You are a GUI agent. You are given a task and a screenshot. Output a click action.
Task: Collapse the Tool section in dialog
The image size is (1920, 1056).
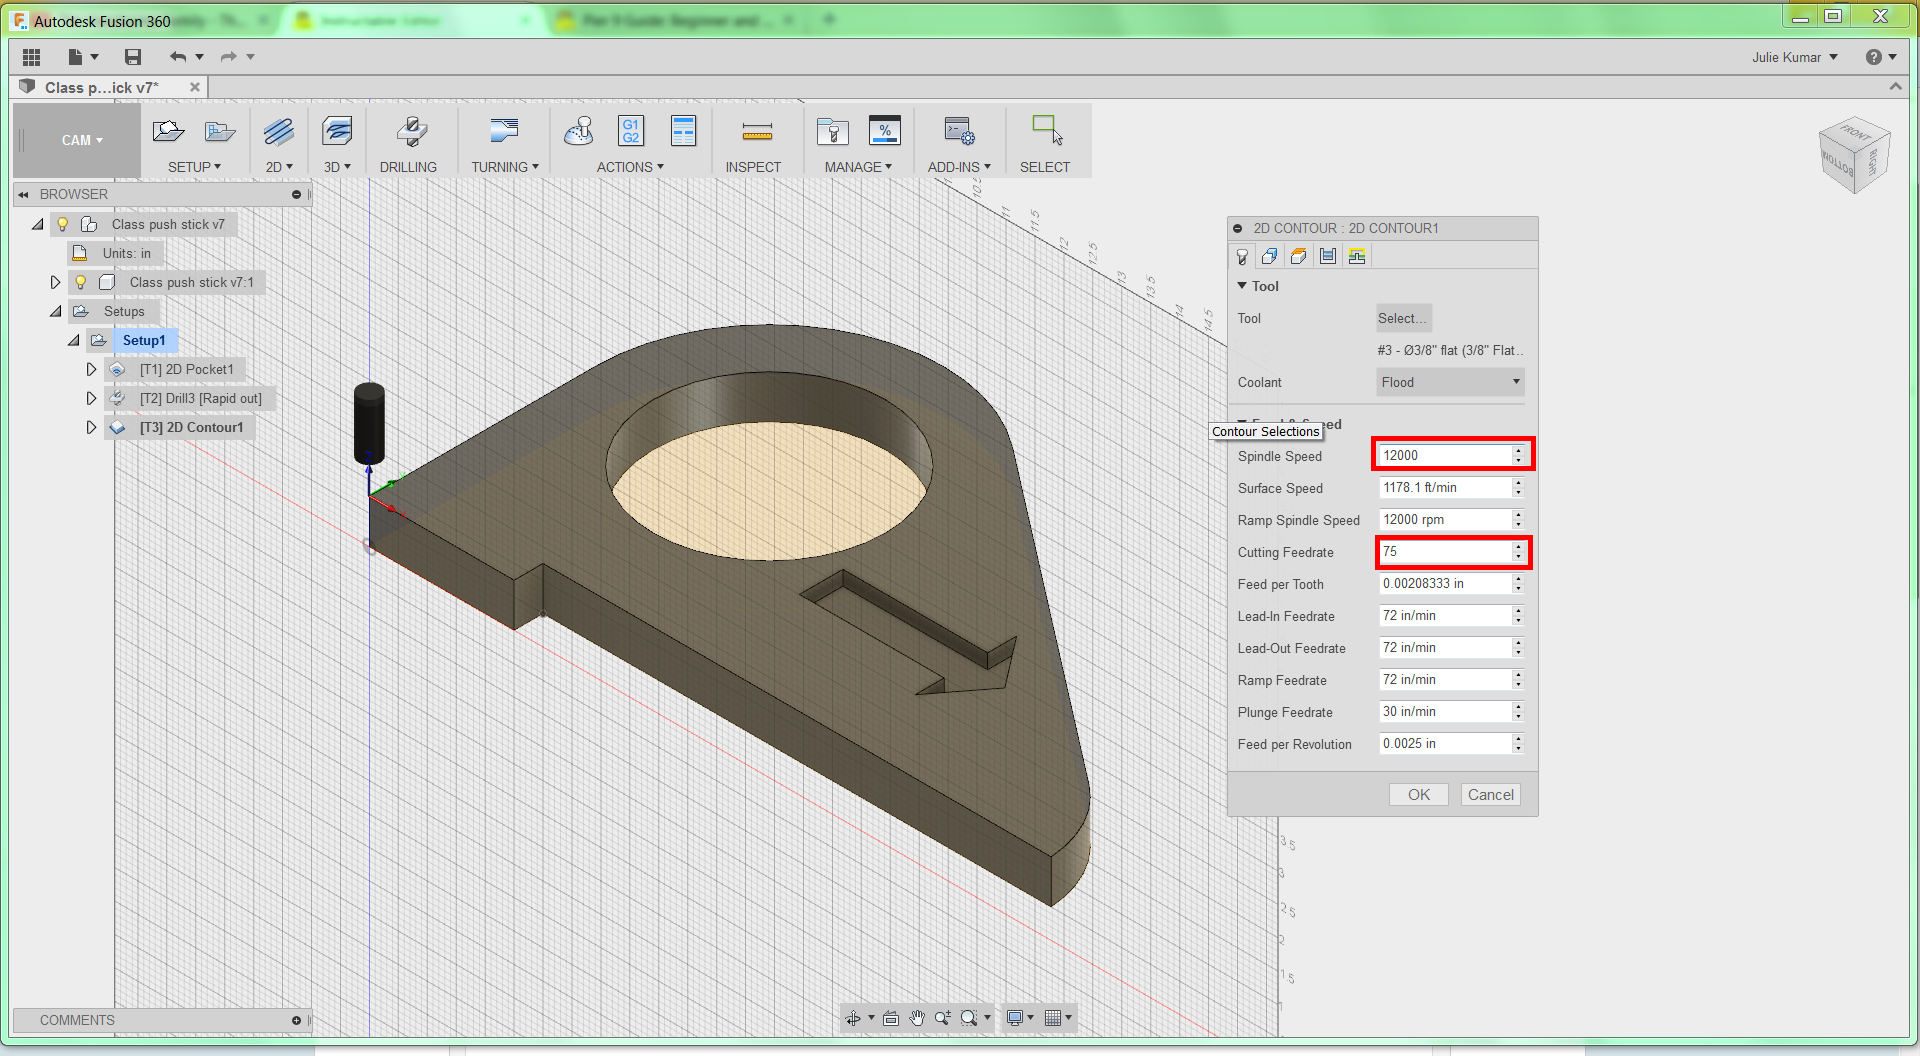click(1242, 286)
